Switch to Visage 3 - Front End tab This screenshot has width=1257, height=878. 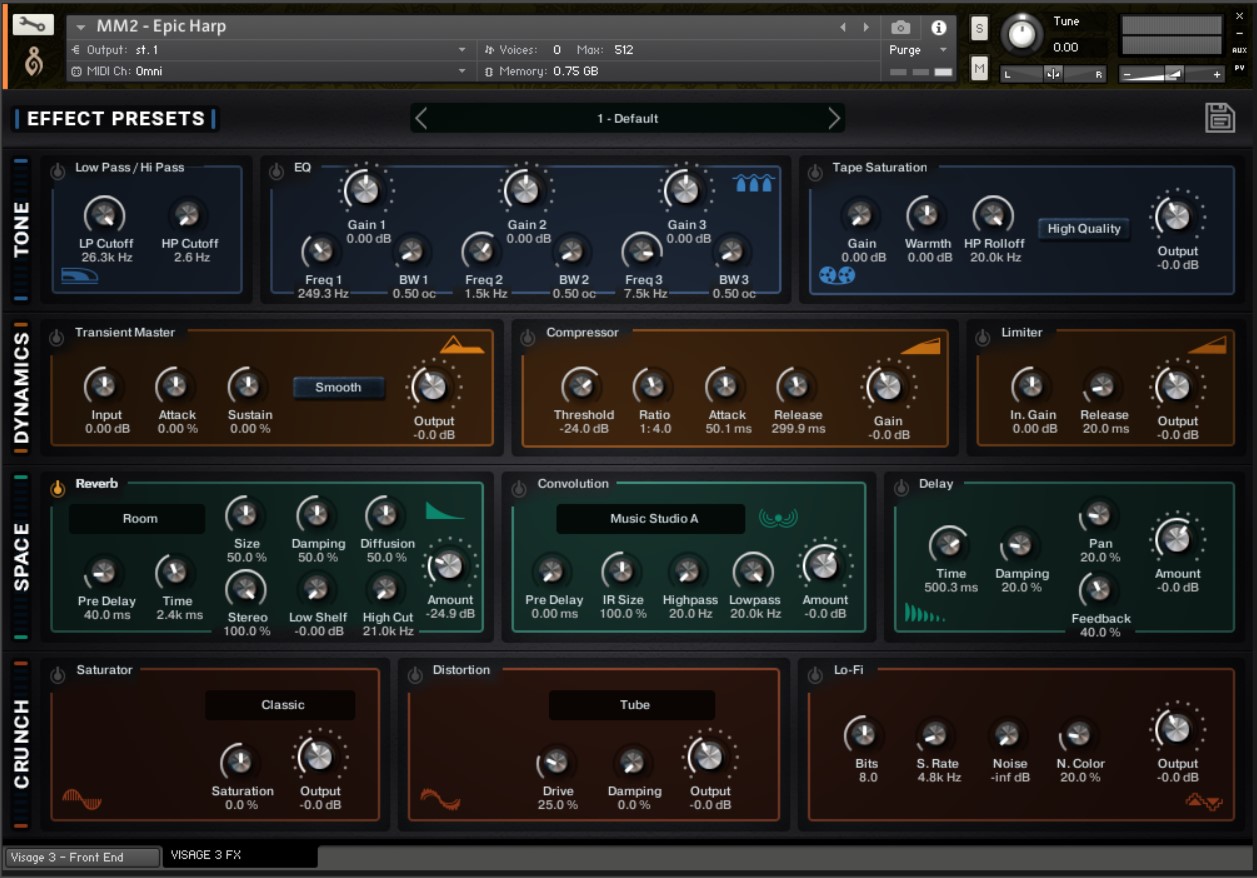82,857
